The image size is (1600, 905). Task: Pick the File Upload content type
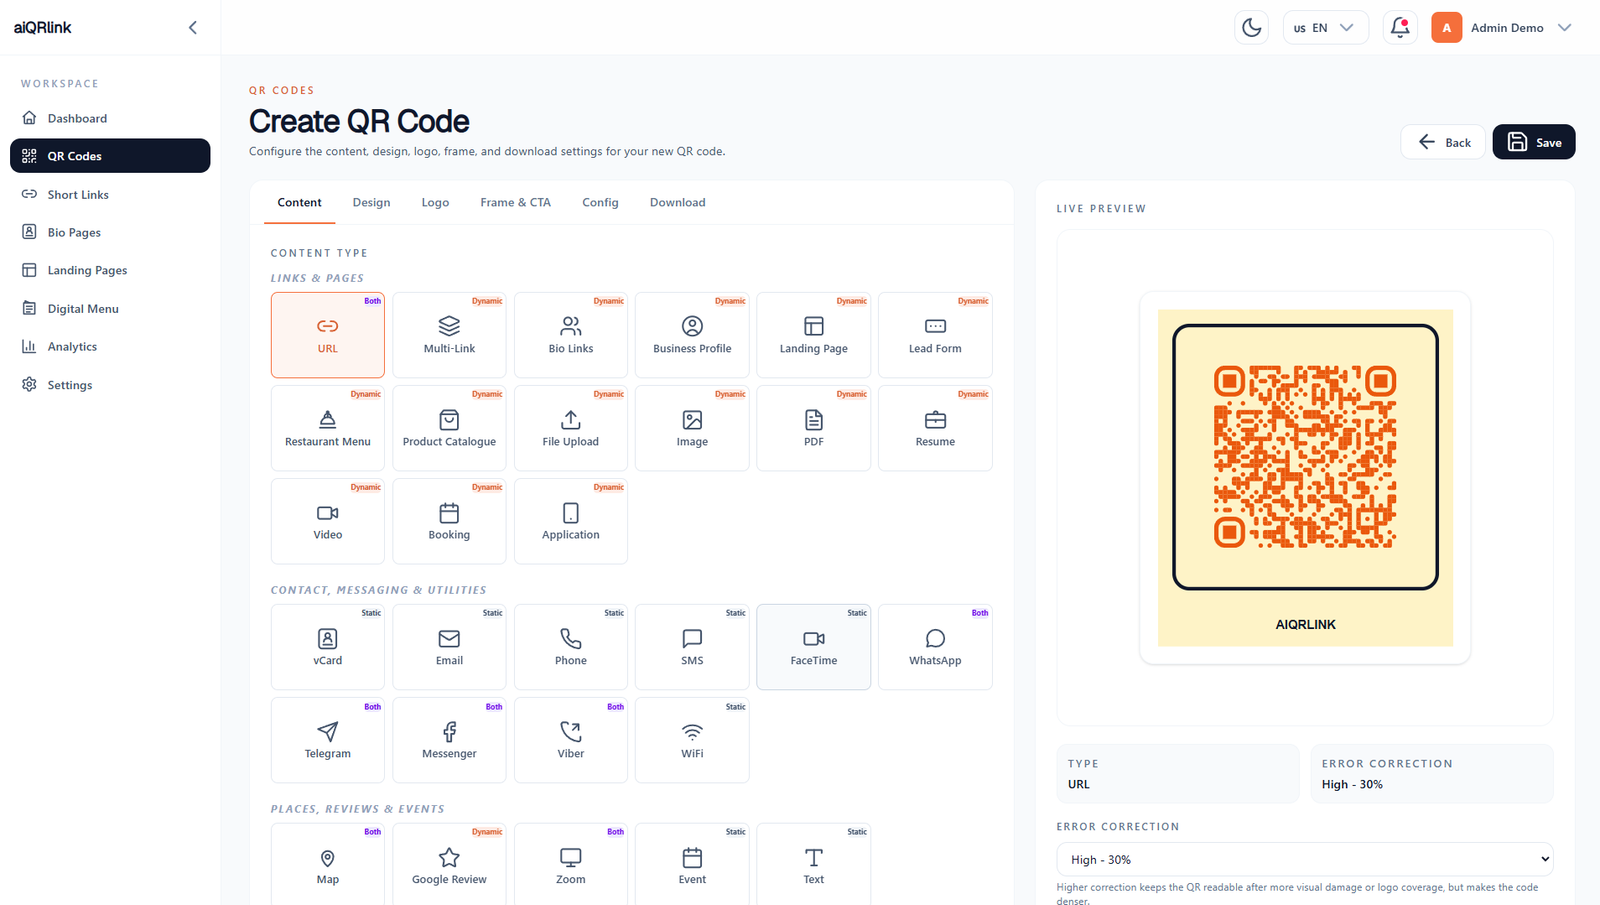coord(571,428)
